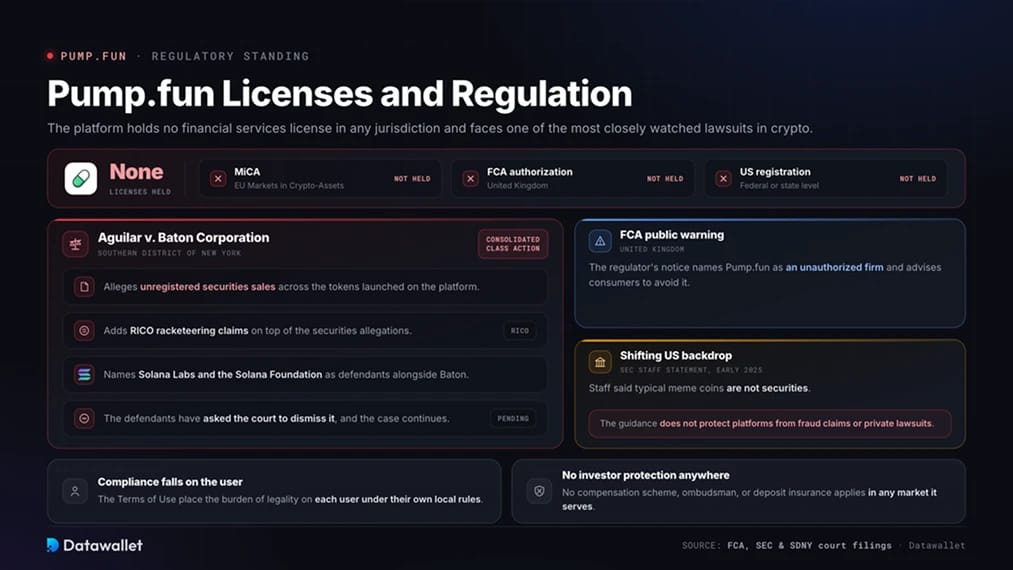Click the bank building icon for Shifting US backdrop
This screenshot has height=570, width=1013.
[x=600, y=362]
